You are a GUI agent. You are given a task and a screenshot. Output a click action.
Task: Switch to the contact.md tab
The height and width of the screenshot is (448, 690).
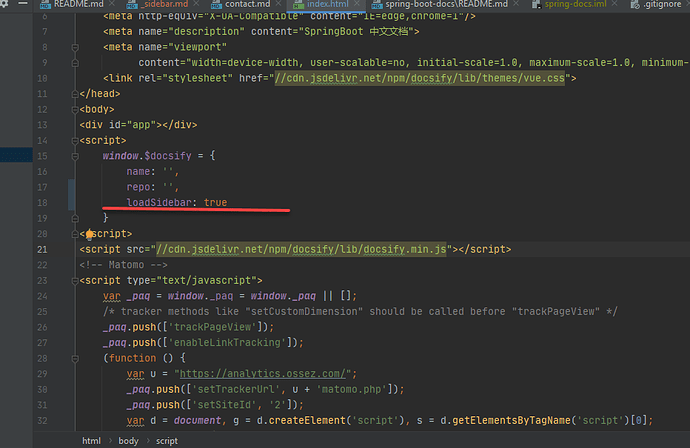(x=248, y=4)
